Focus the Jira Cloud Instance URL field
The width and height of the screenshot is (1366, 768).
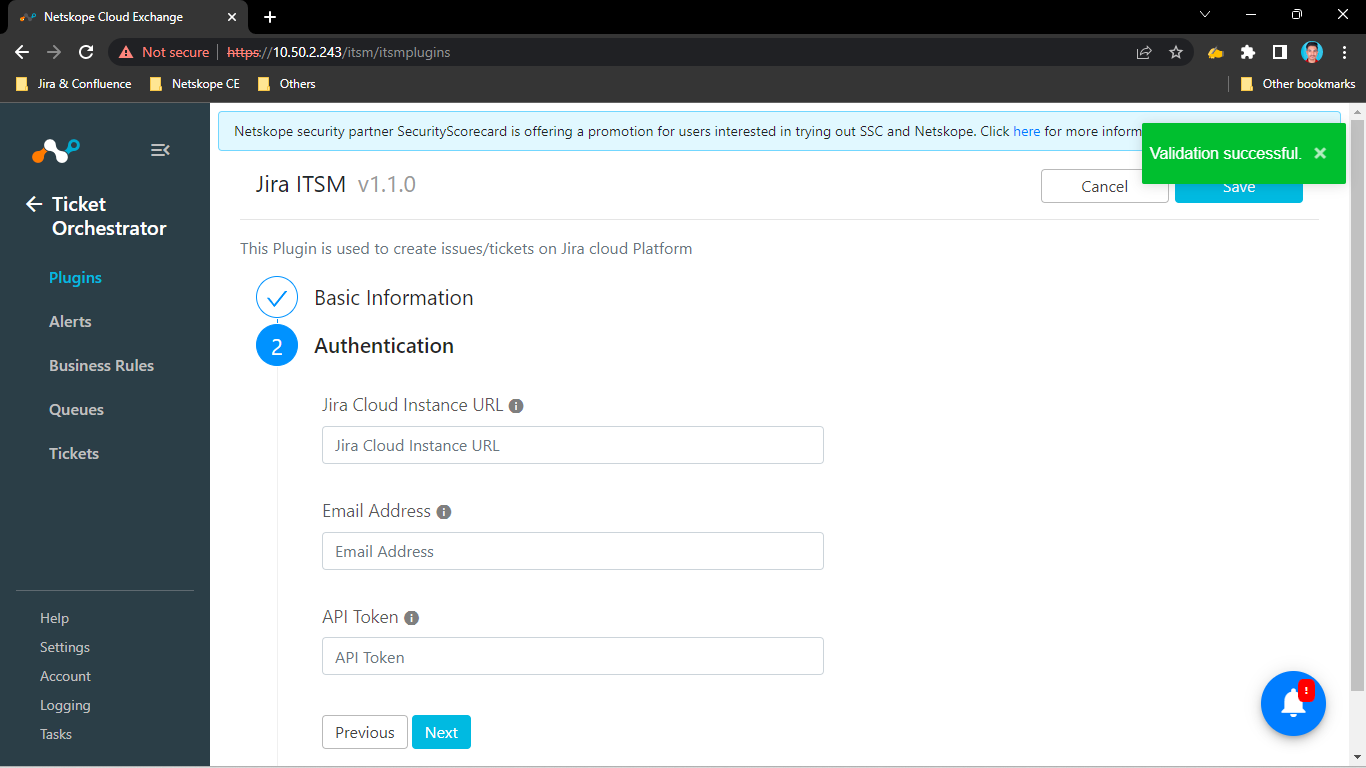573,445
